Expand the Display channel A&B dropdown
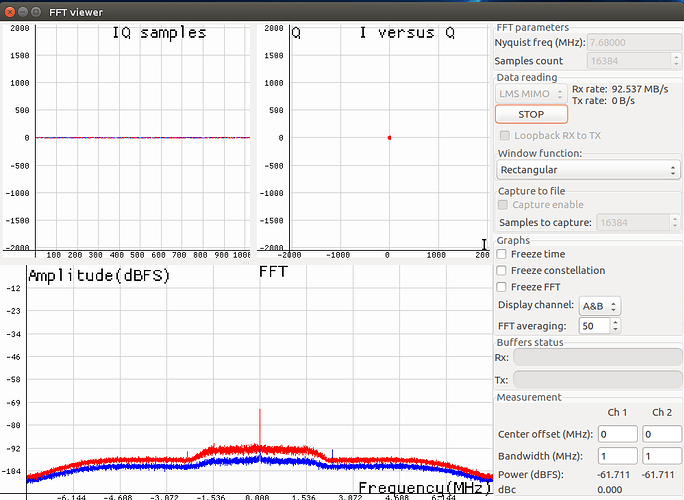684x500 pixels. [600, 305]
